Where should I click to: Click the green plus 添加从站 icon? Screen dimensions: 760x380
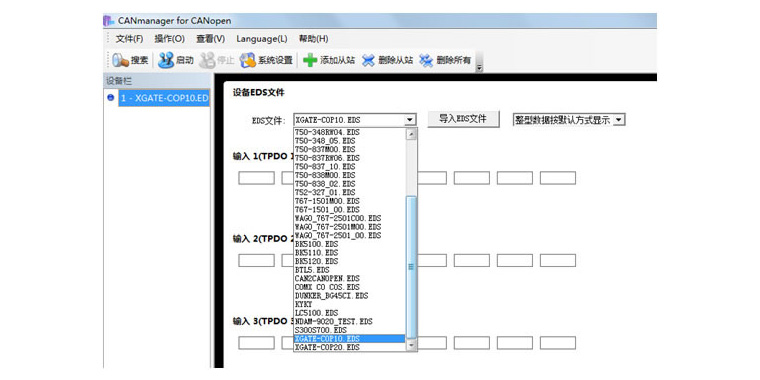click(310, 61)
